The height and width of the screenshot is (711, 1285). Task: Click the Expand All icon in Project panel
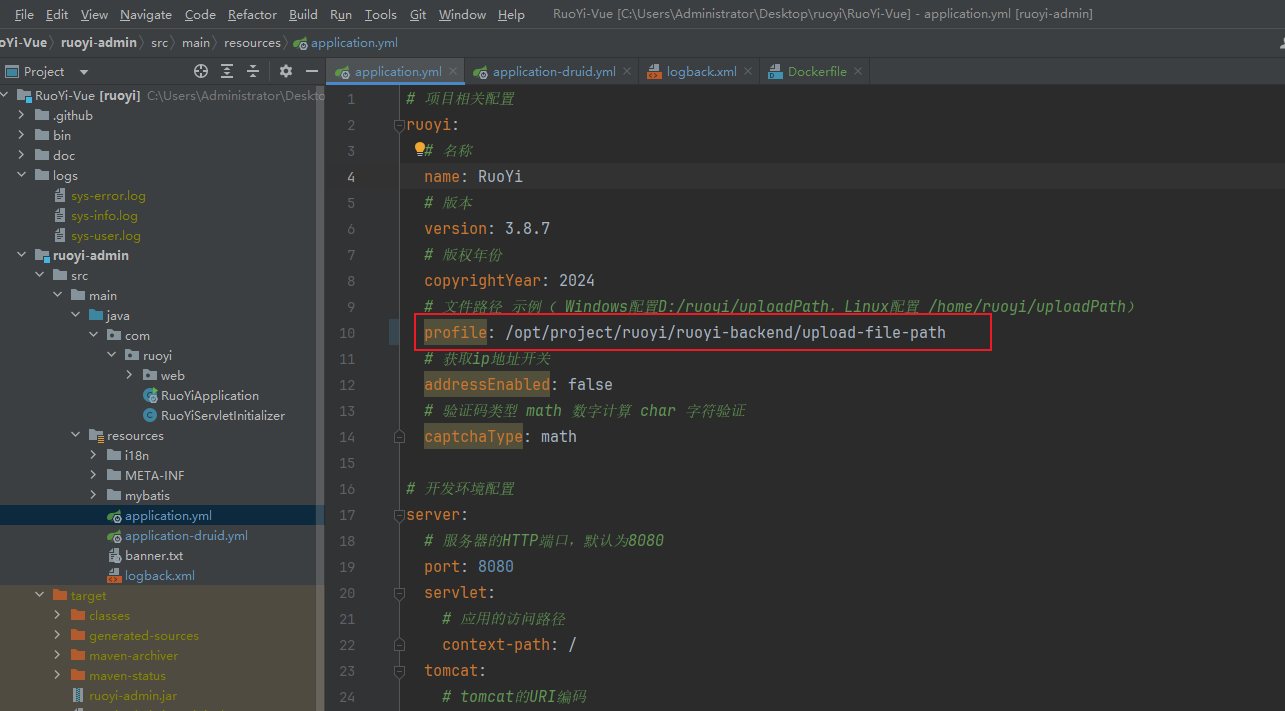226,71
